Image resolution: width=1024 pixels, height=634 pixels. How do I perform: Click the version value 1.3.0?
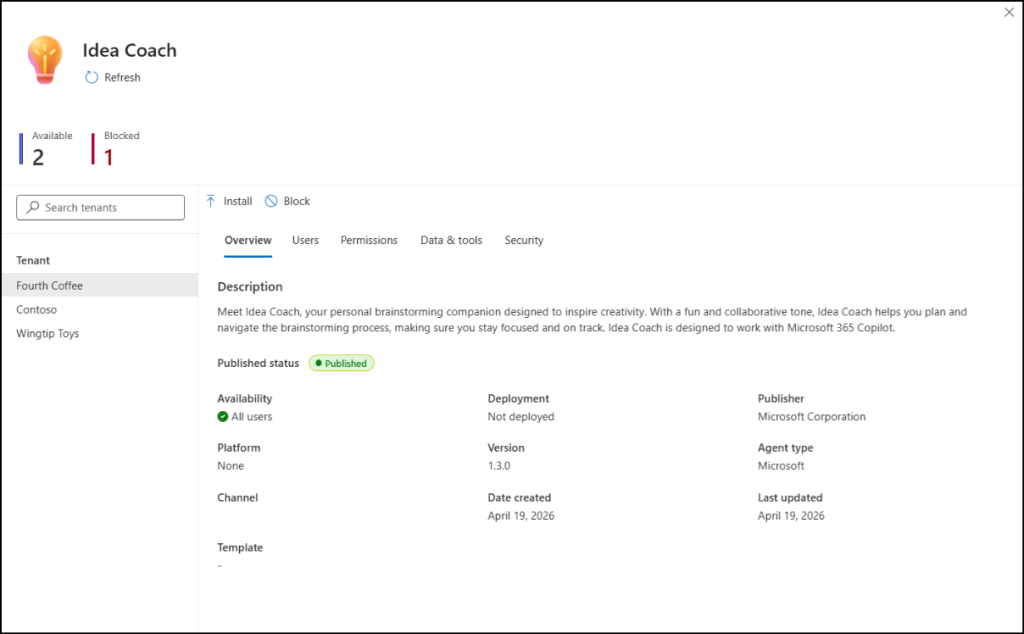pos(499,466)
